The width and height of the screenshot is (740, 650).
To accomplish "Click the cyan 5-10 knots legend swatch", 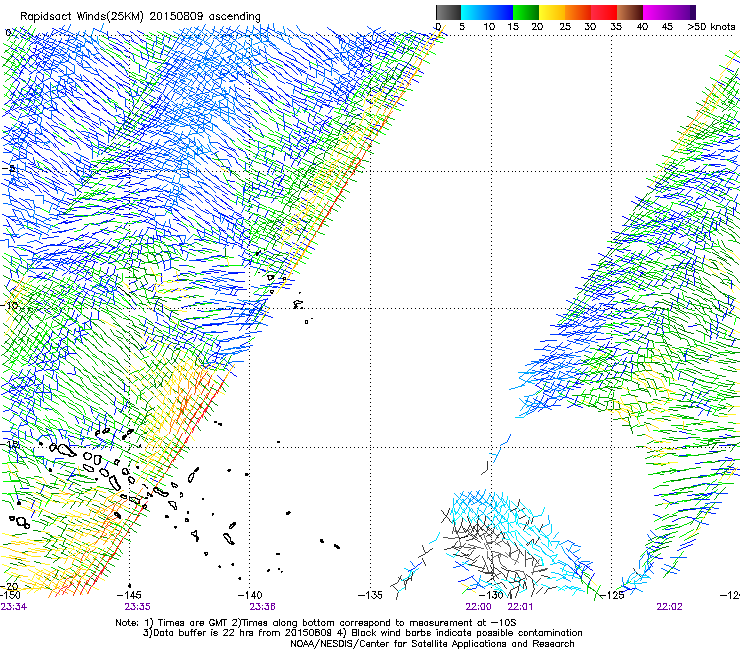I will tap(474, 12).
